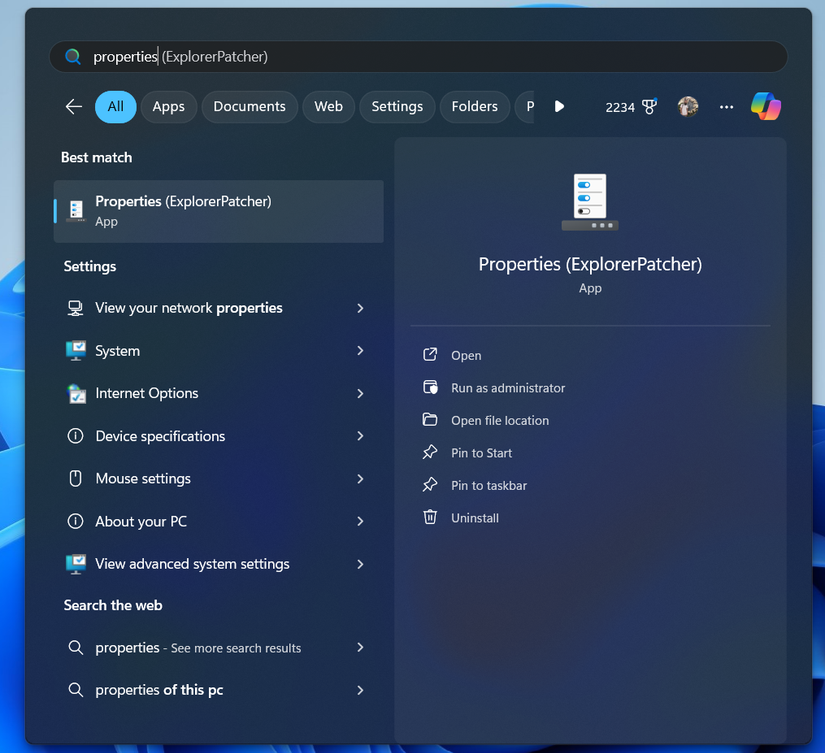Click the back arrow above Best match
The width and height of the screenshot is (825, 753).
(73, 106)
